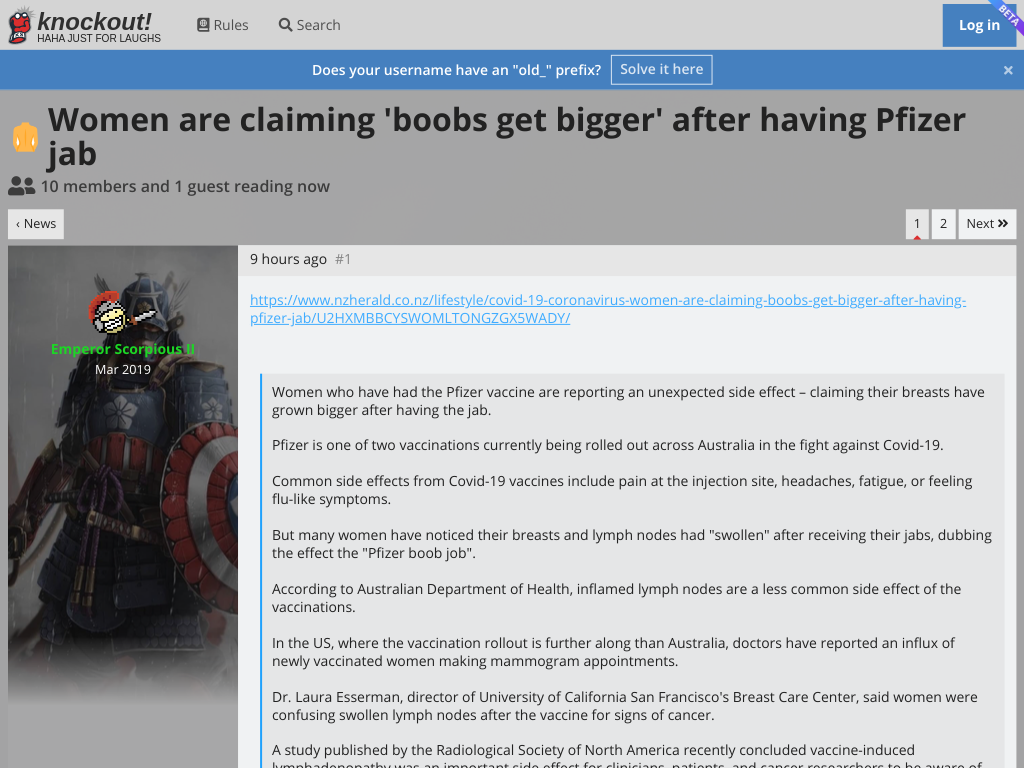1024x768 pixels.
Task: Click the 9 hours ago timestamp
Action: (x=288, y=259)
